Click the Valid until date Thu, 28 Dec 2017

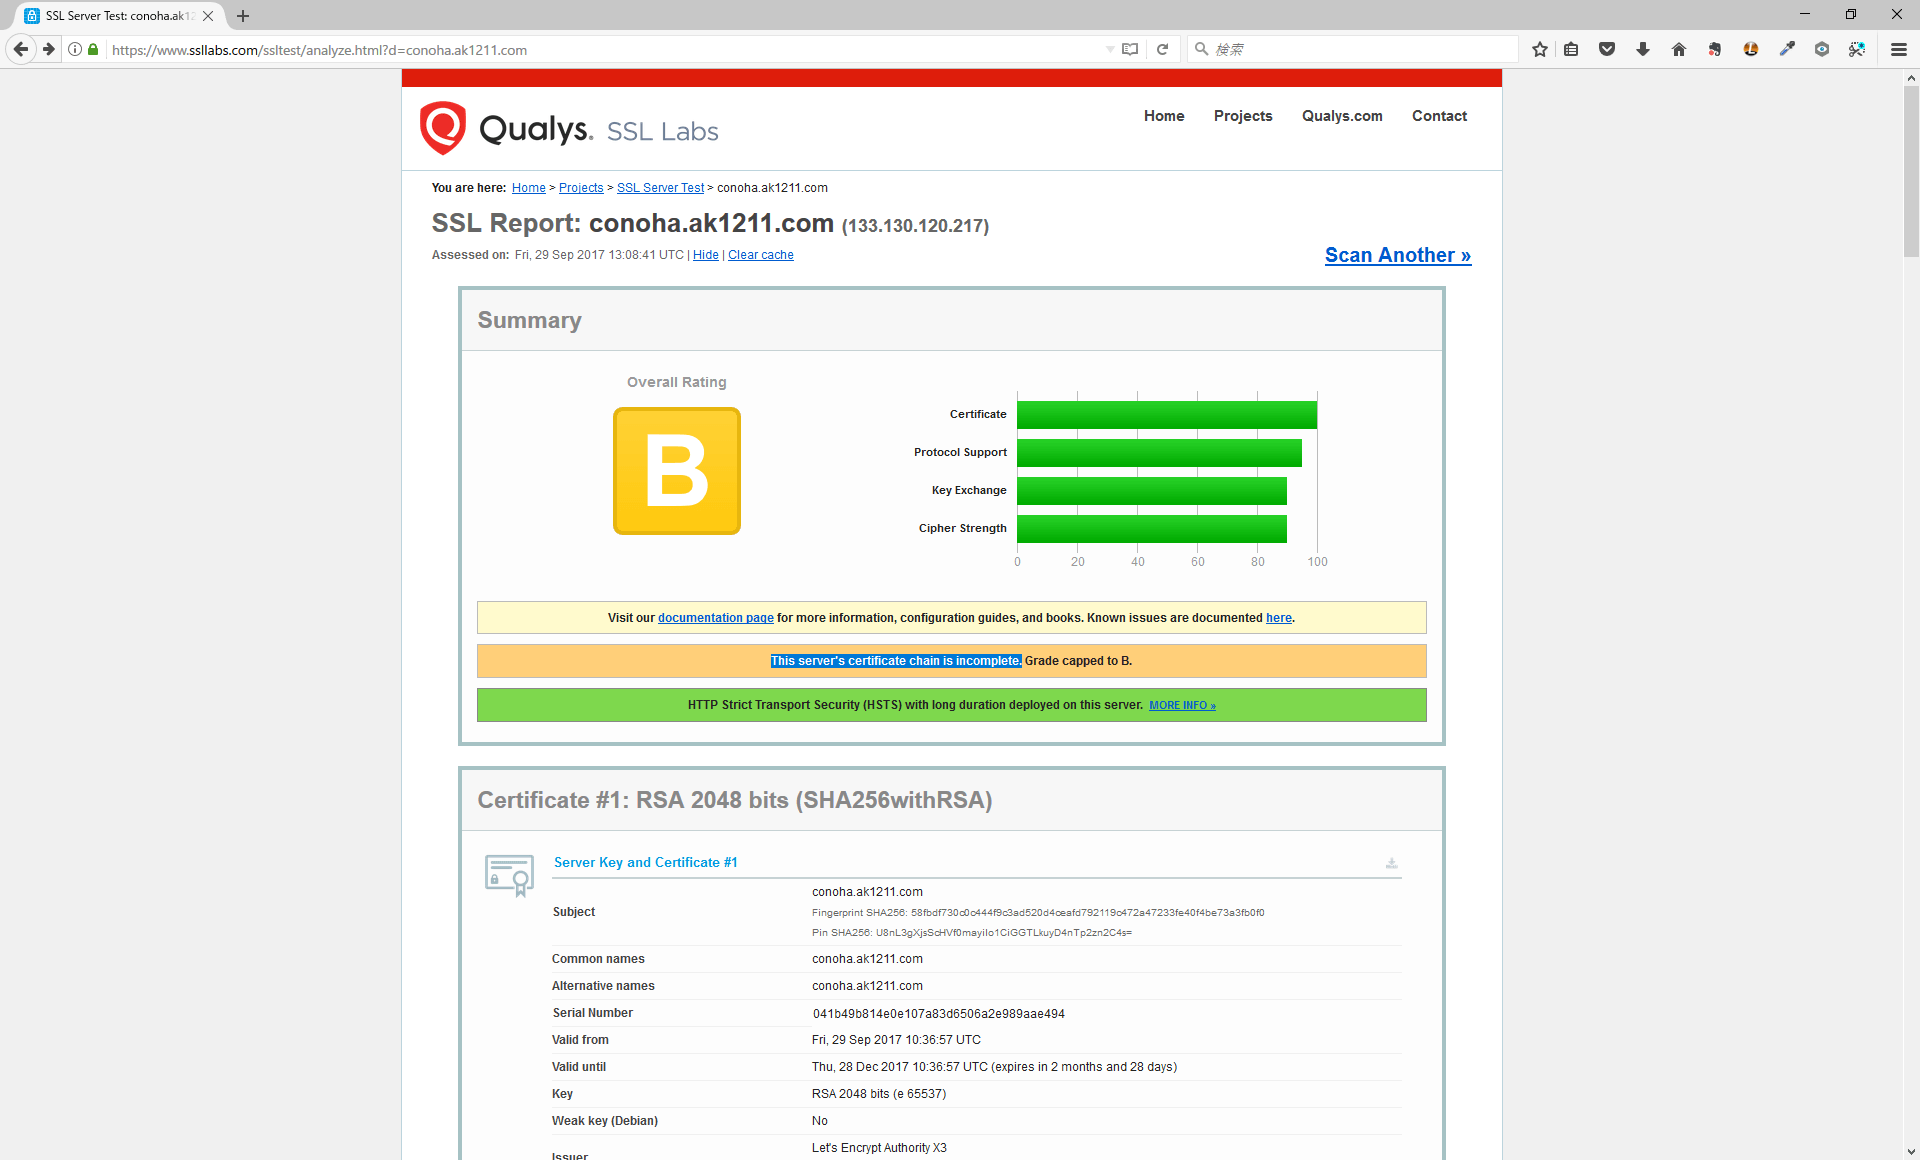[994, 1067]
